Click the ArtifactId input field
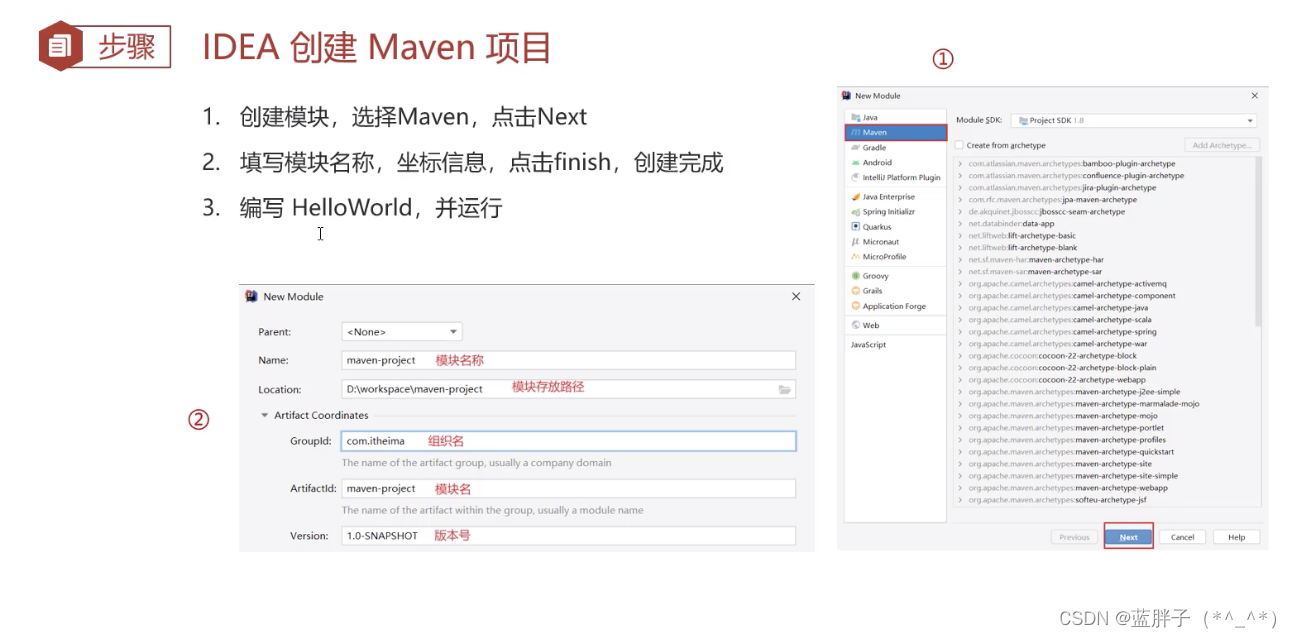Screen dimensions: 1292x638 click(x=568, y=489)
